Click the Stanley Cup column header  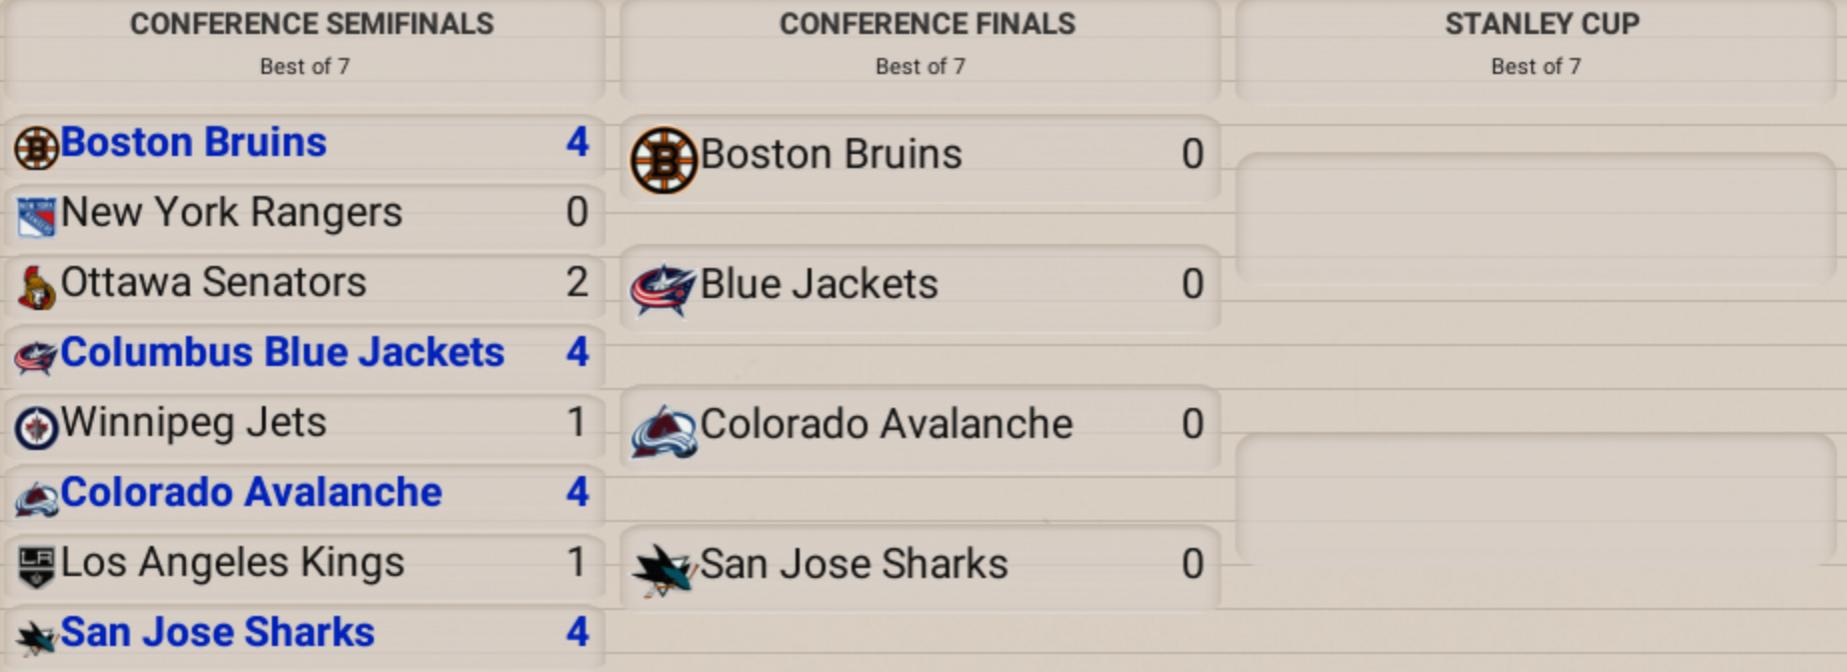click(1541, 24)
